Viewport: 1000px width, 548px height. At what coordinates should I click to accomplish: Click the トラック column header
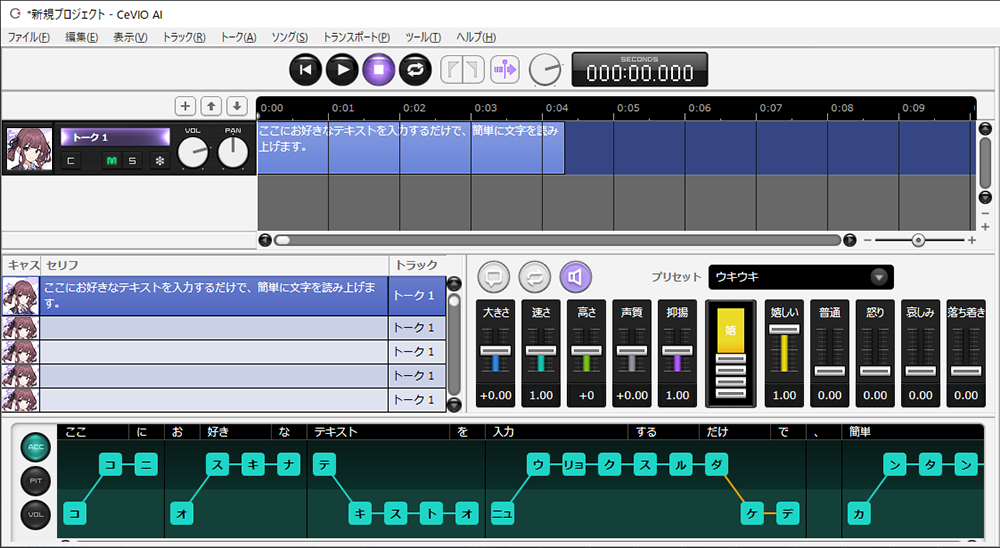coord(416,265)
